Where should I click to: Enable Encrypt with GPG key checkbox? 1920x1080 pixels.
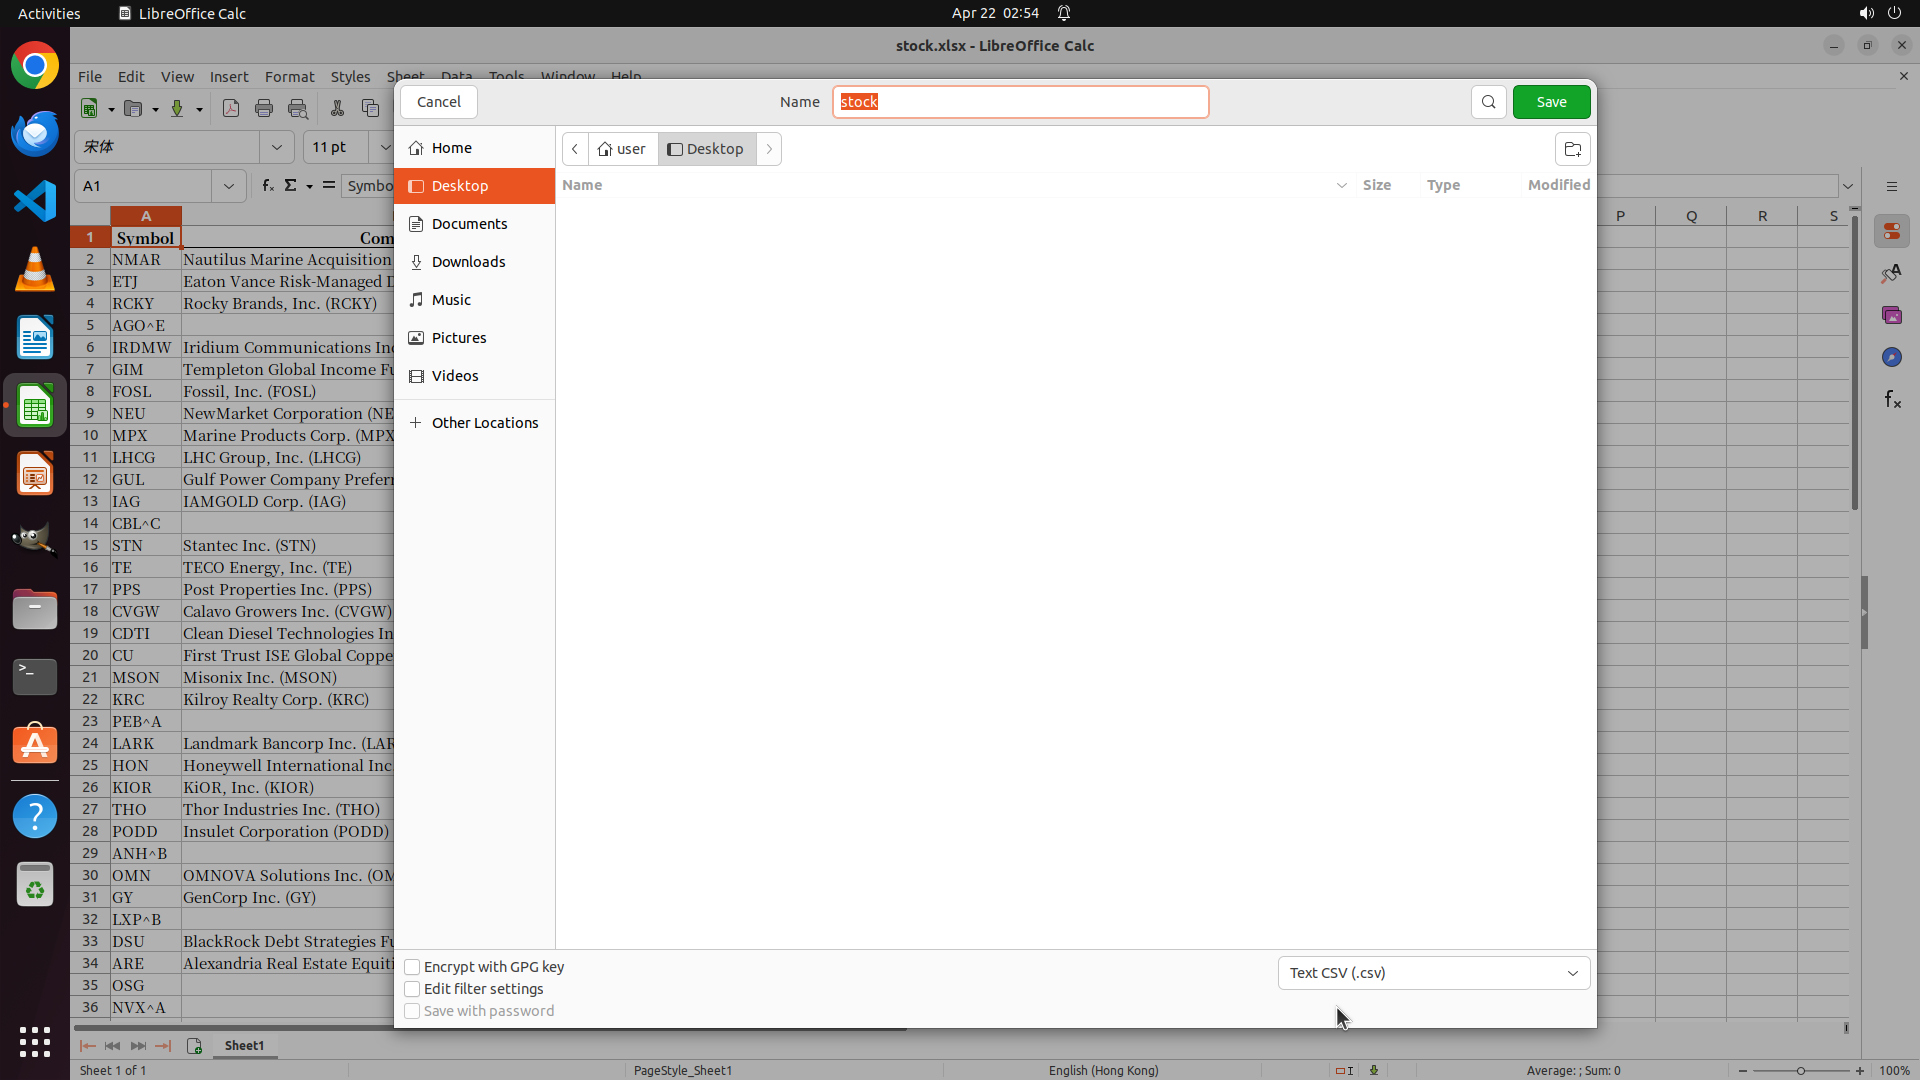(412, 967)
